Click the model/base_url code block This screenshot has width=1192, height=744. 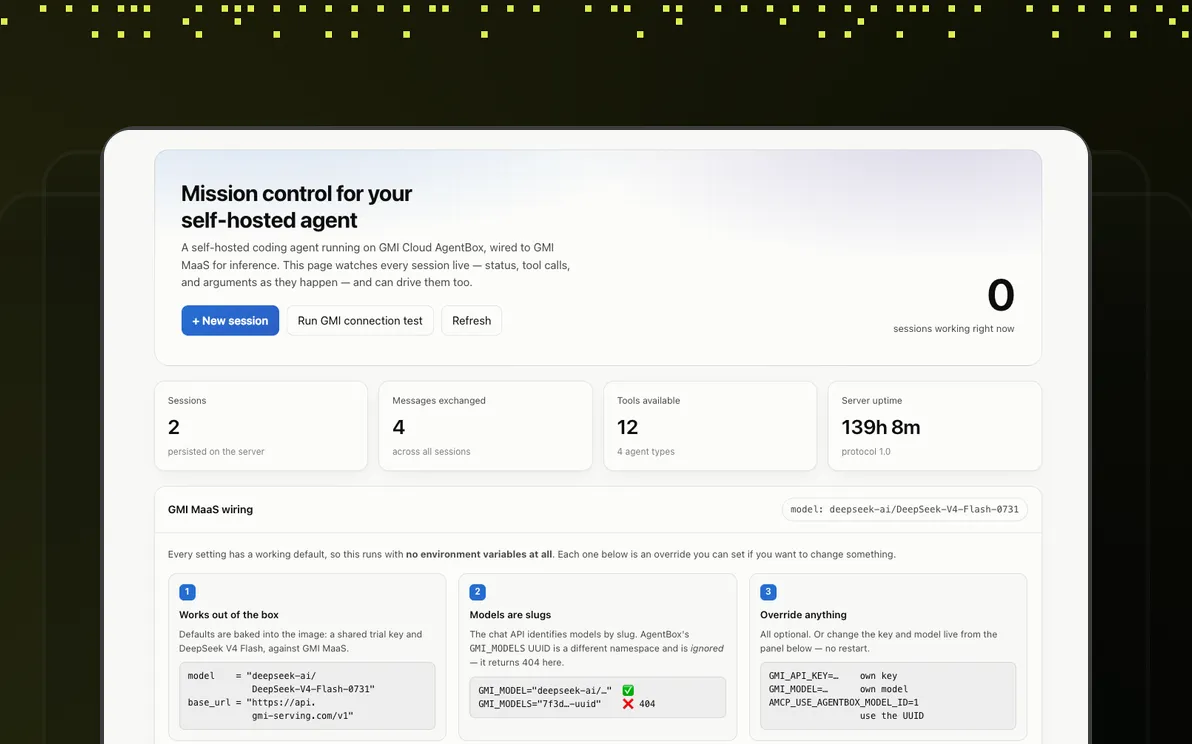[x=307, y=695]
